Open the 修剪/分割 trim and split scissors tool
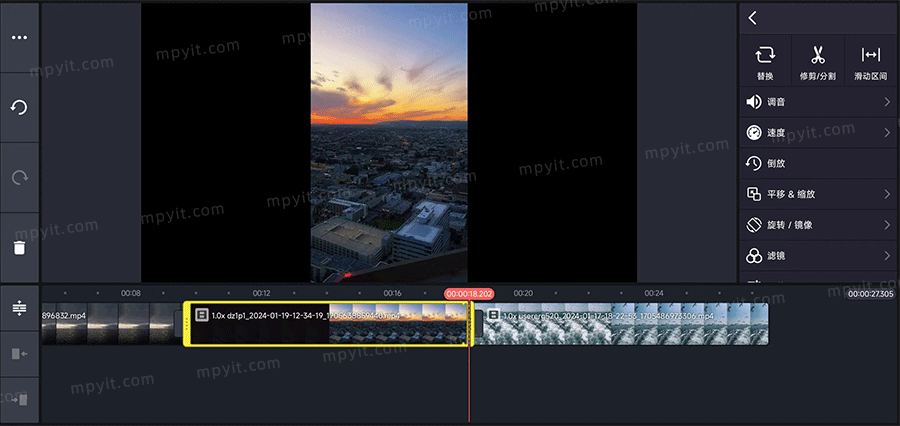900x426 pixels. (817, 62)
